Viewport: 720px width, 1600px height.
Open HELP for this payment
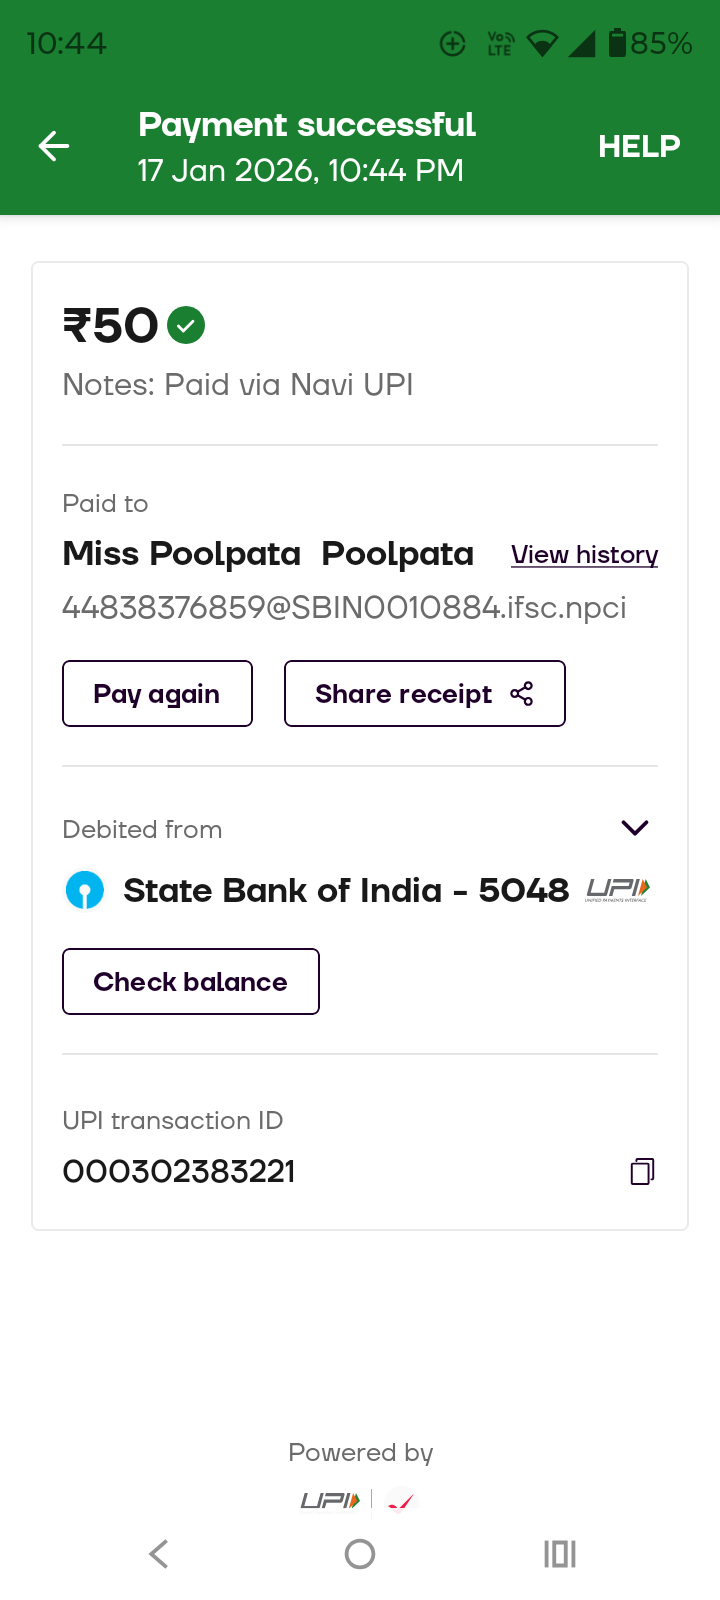639,147
